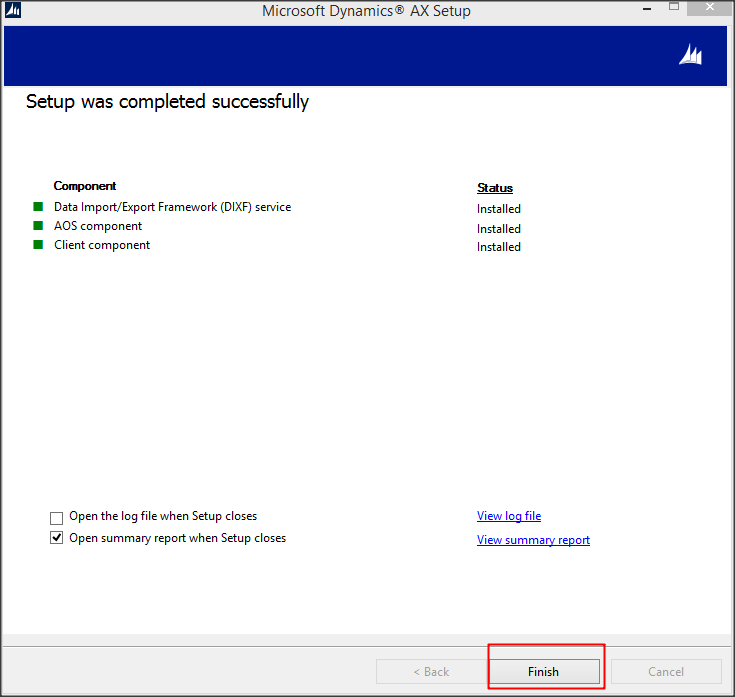Minimize the AX Setup window
Viewport: 735px width, 697px height.
pyautogui.click(x=647, y=8)
